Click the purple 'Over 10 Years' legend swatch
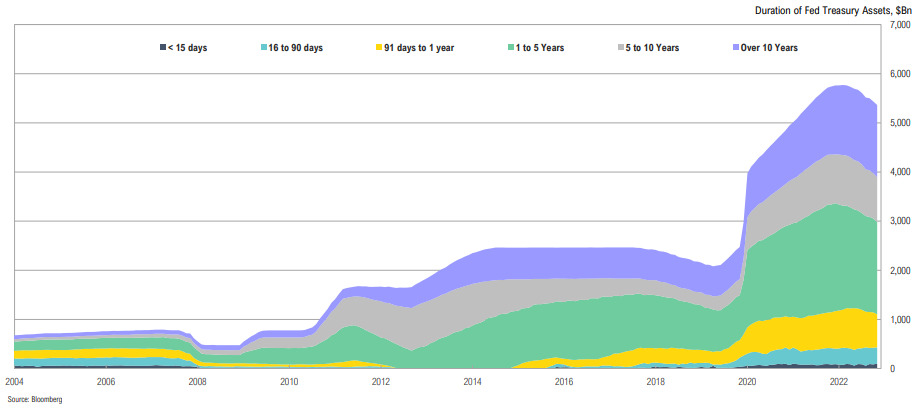This screenshot has width=918, height=404. point(736,48)
